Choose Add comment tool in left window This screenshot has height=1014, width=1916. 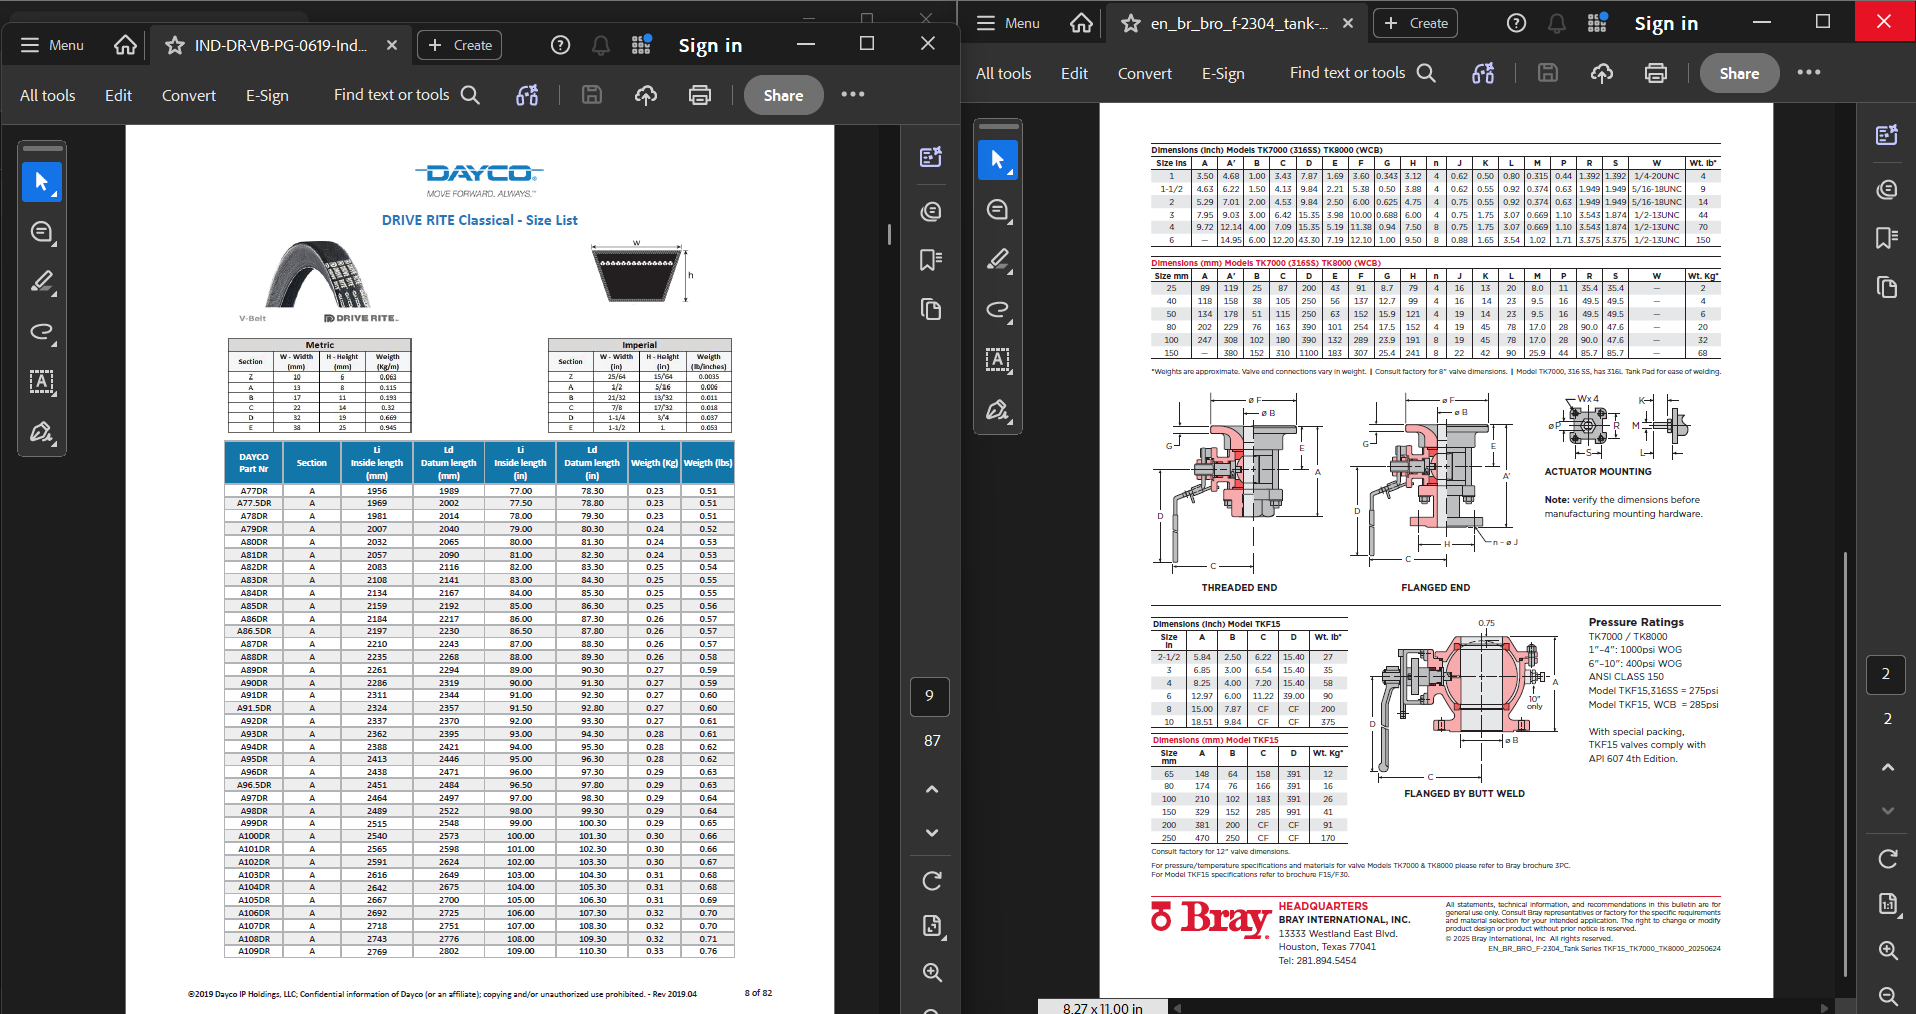(x=42, y=232)
